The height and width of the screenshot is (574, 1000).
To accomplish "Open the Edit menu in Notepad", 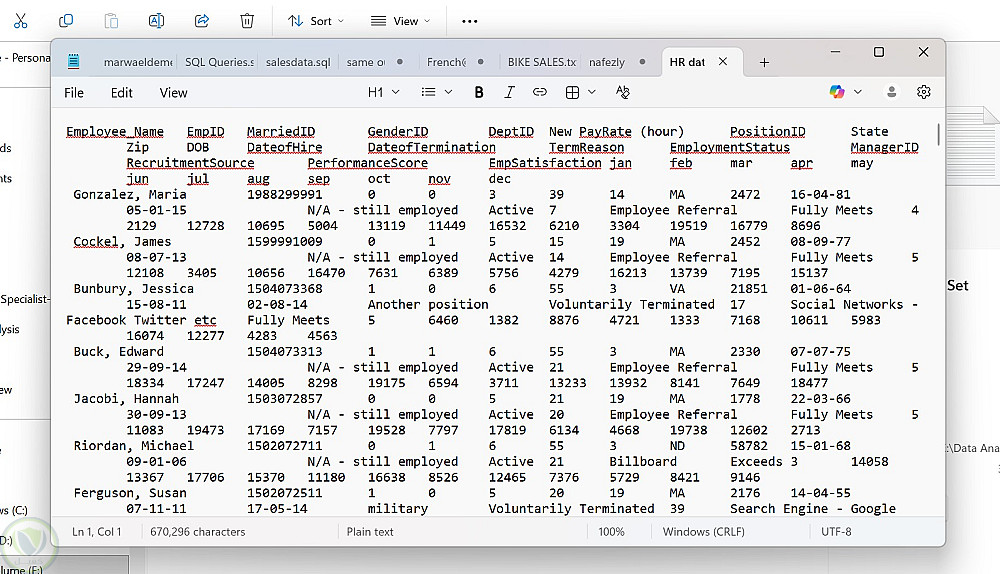I will (x=121, y=93).
